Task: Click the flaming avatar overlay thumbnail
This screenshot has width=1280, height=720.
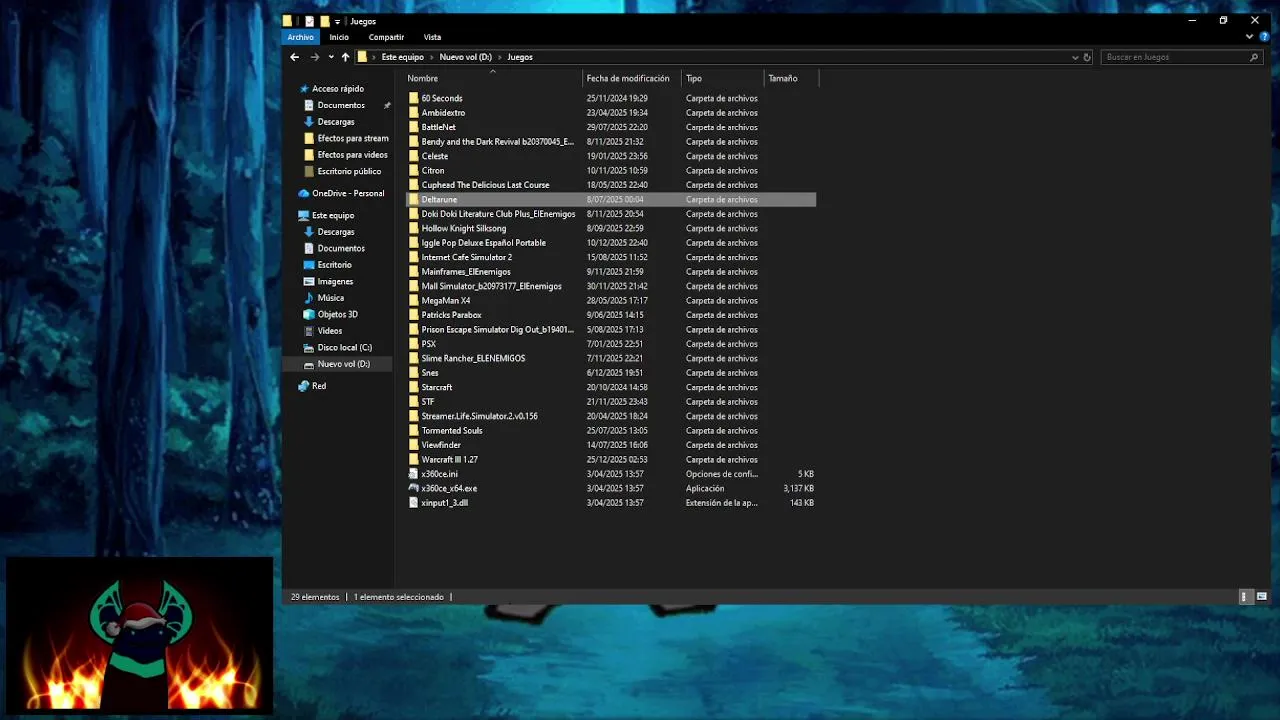Action: pyautogui.click(x=139, y=636)
